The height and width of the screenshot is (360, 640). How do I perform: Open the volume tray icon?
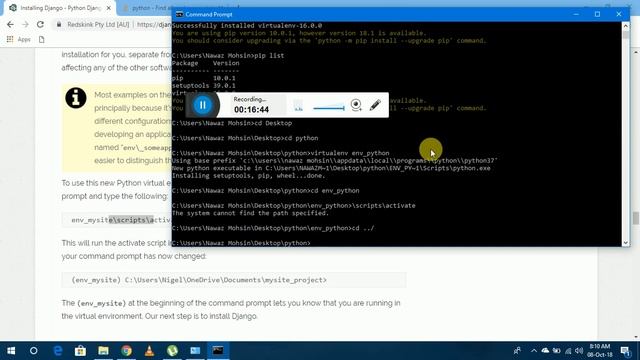(x=579, y=351)
